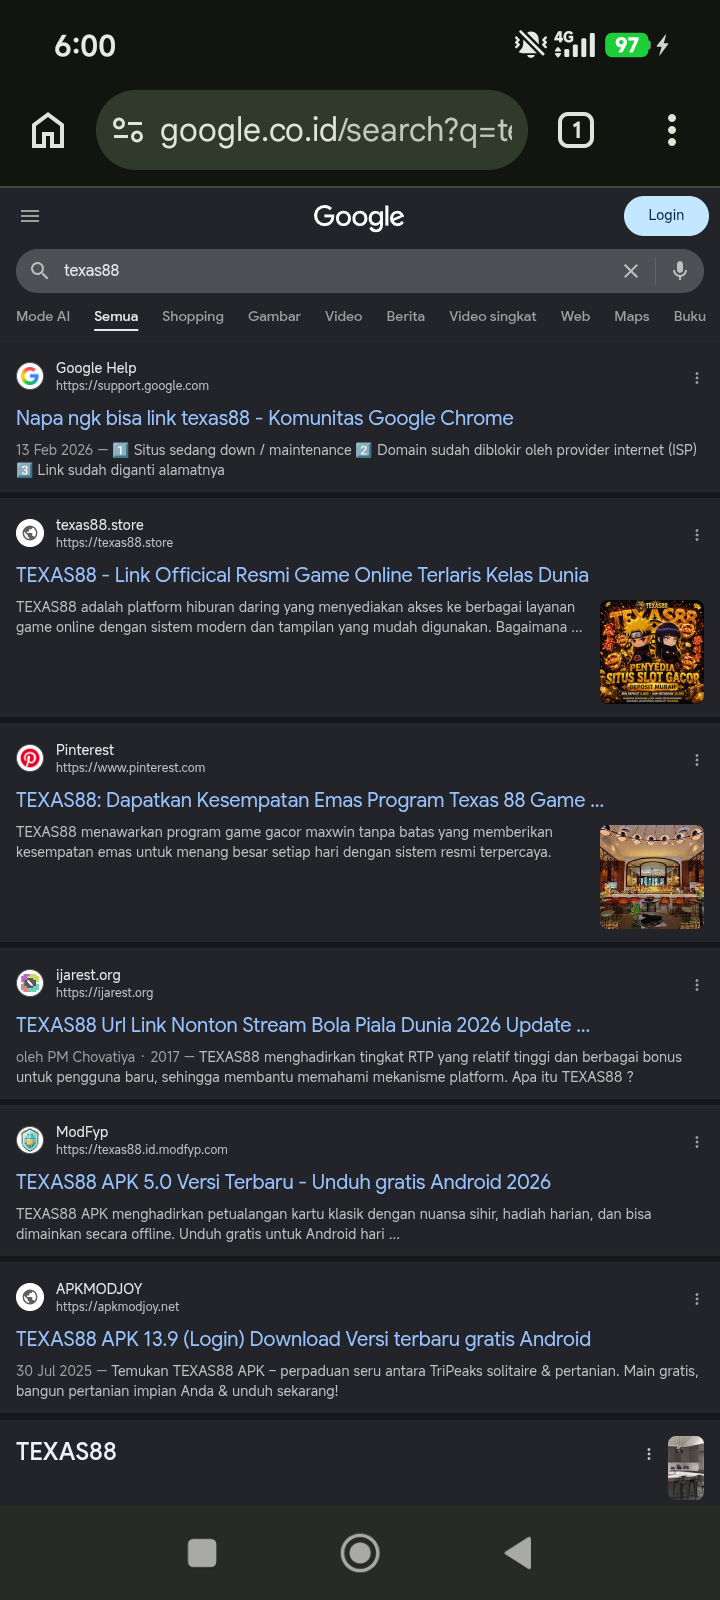Open options for Google Help result

[x=697, y=378]
